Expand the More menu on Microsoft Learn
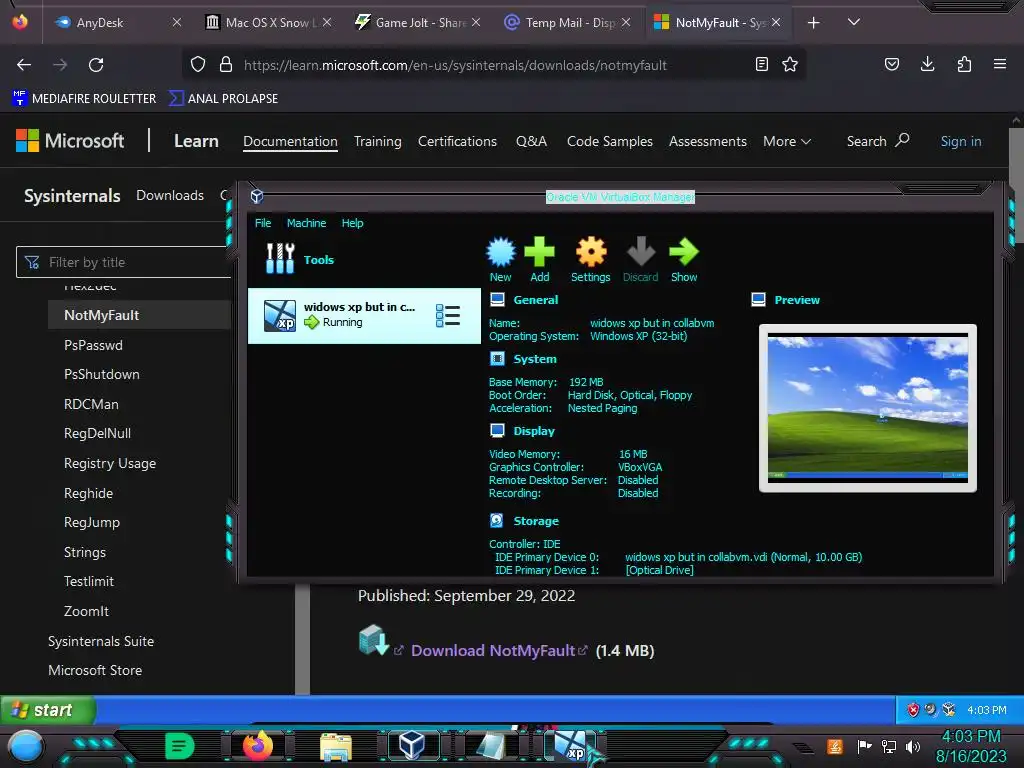This screenshot has height=768, width=1024. [x=787, y=141]
